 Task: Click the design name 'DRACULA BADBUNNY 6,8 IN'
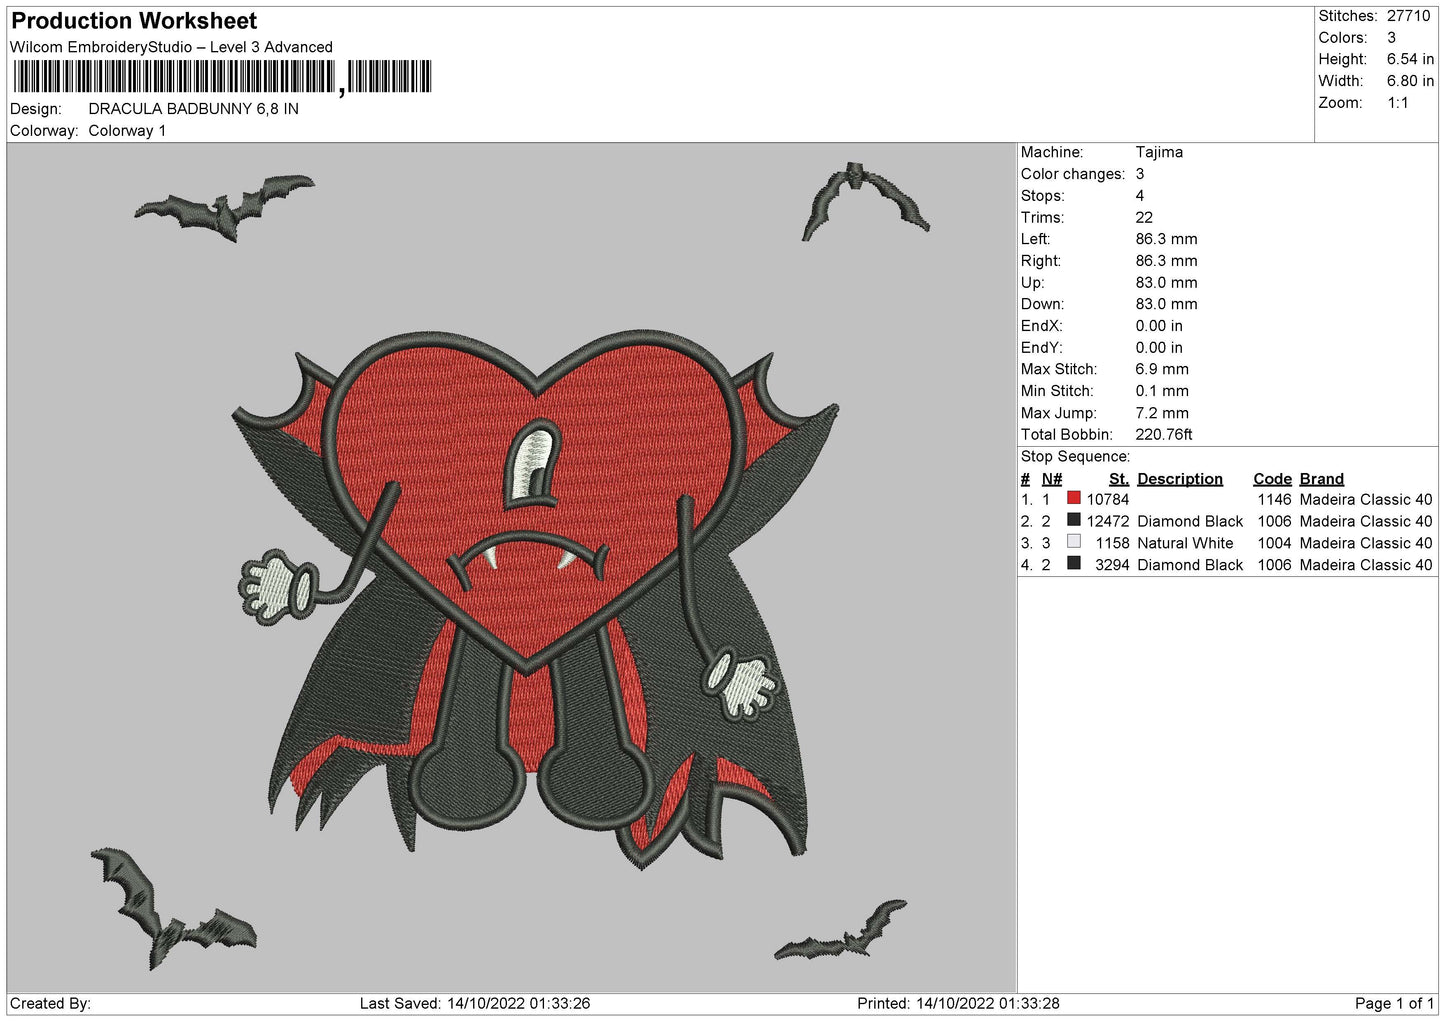pyautogui.click(x=193, y=109)
